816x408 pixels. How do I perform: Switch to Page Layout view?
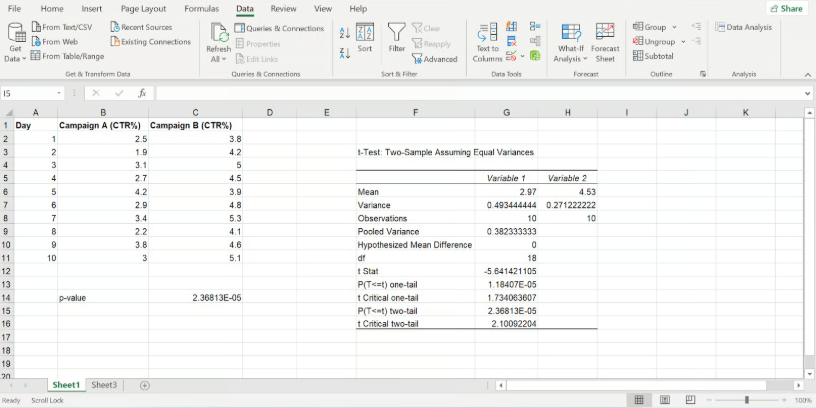click(664, 400)
